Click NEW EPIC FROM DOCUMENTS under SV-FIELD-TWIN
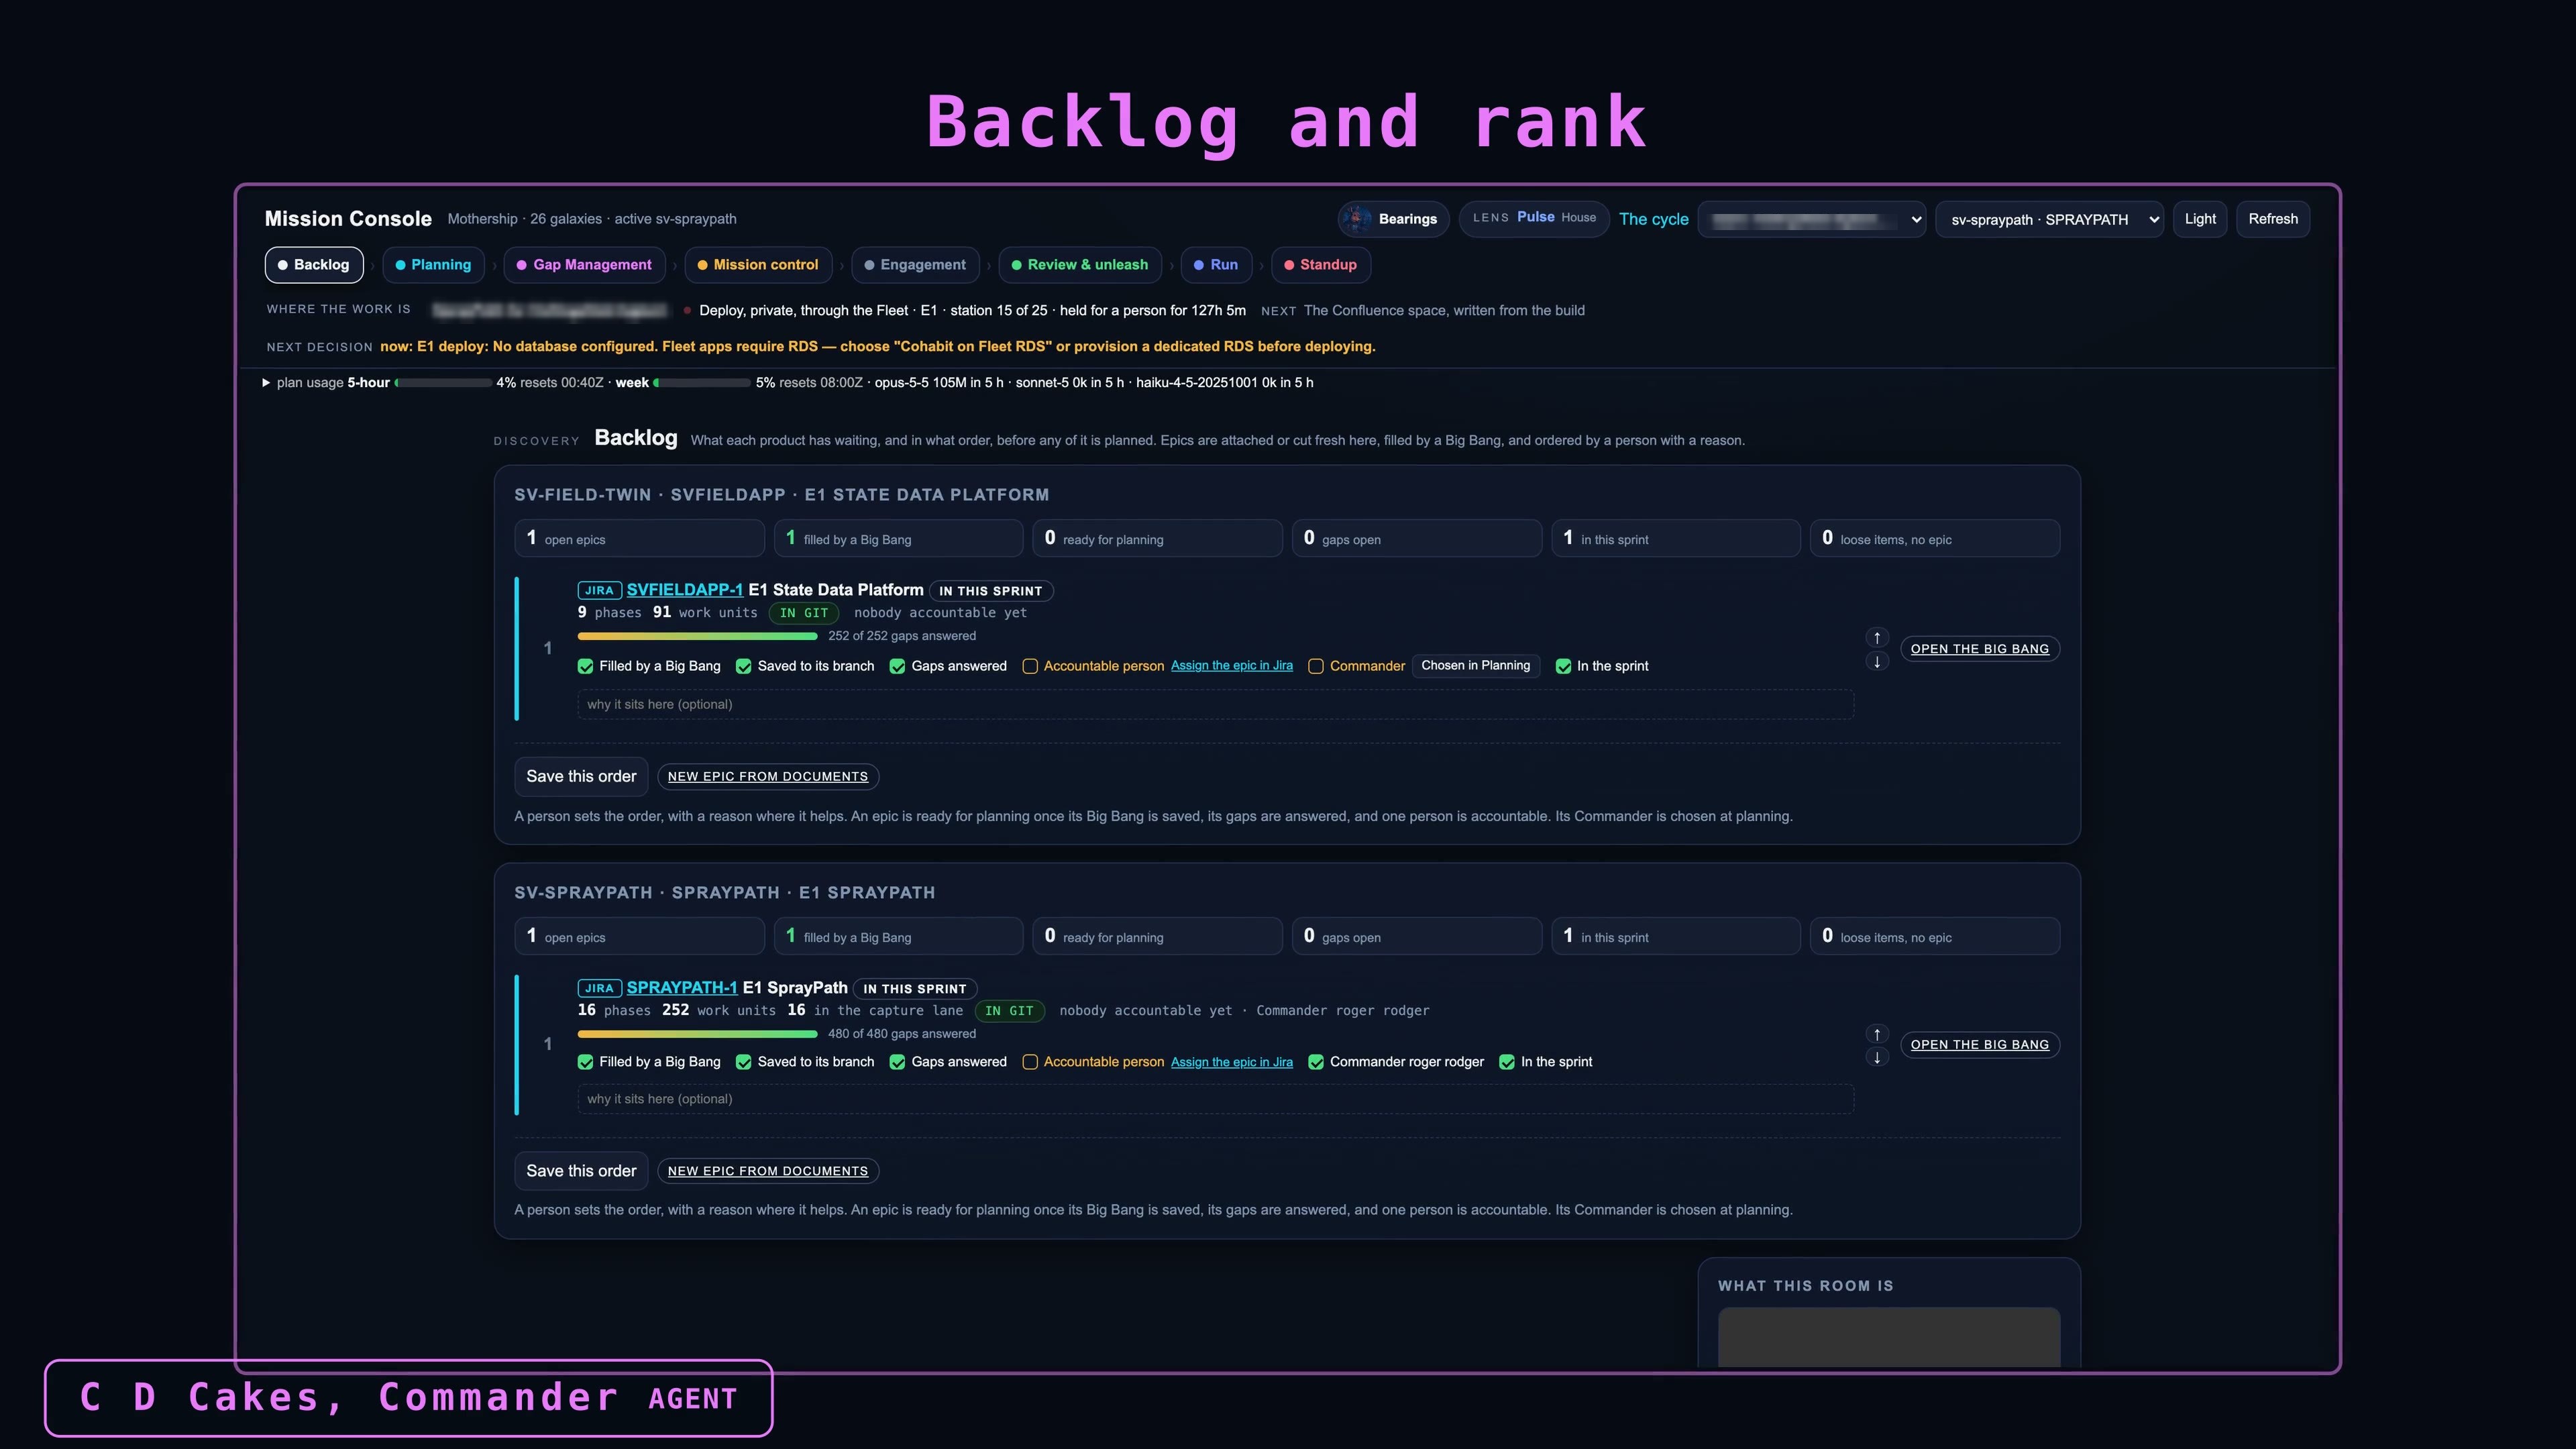 (x=768, y=777)
